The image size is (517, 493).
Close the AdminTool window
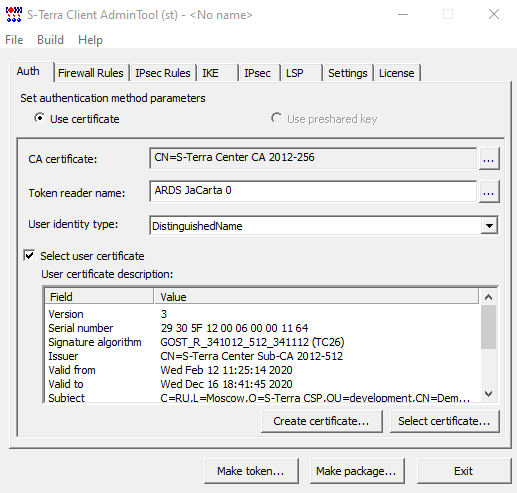pos(494,15)
